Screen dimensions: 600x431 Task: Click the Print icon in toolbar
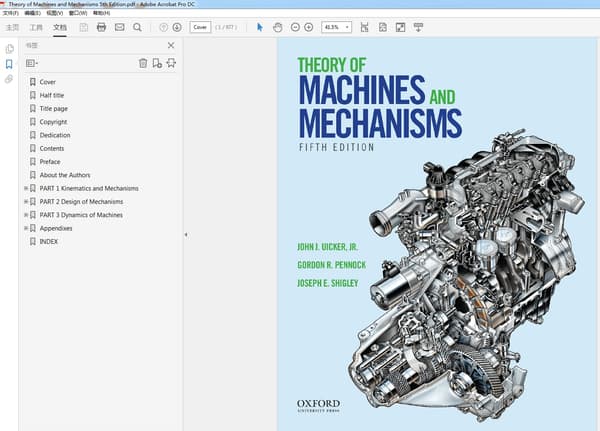tap(101, 27)
